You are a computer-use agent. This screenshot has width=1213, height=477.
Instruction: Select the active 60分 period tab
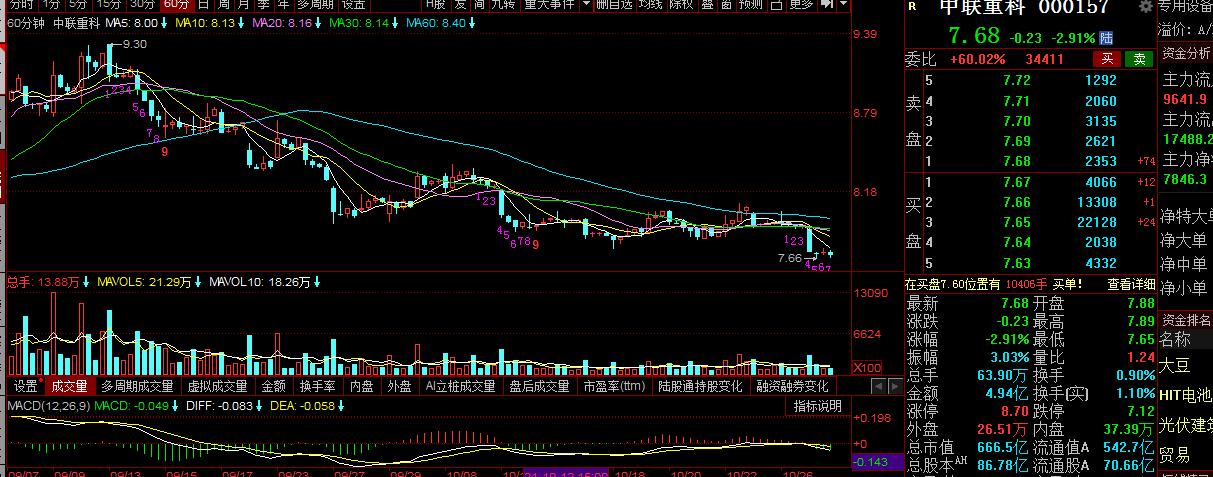point(176,5)
